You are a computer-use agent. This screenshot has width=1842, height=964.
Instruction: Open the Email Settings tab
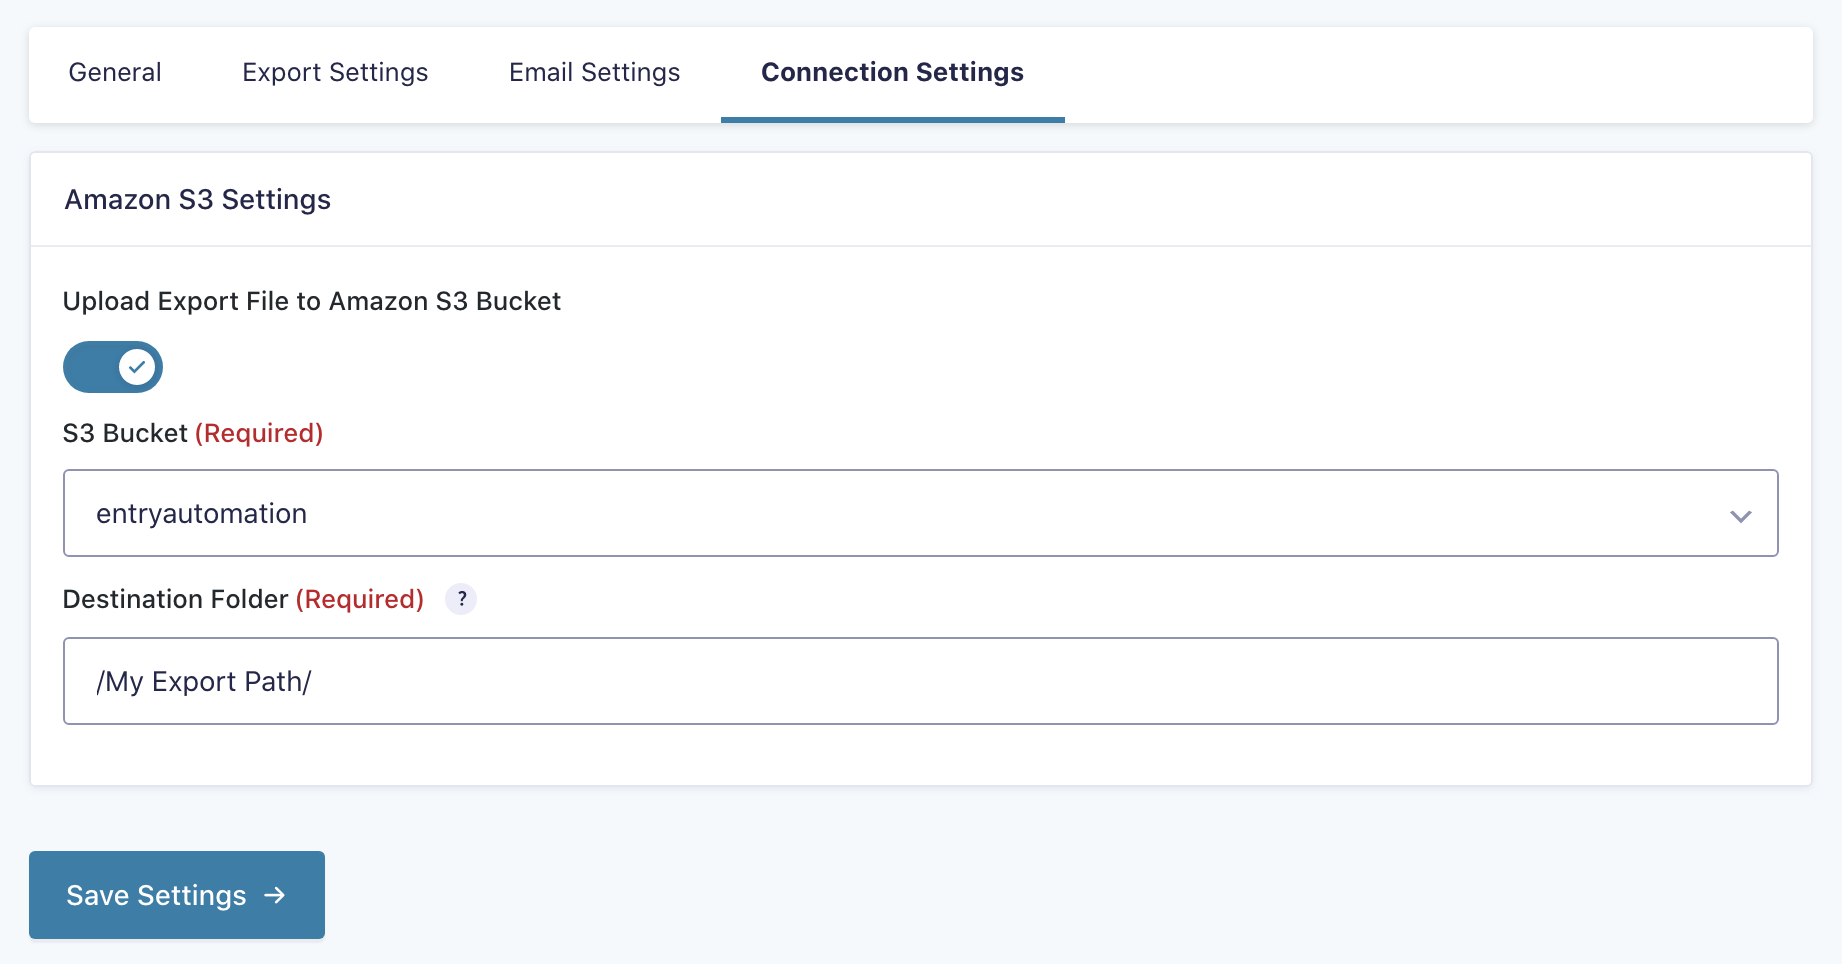click(595, 72)
